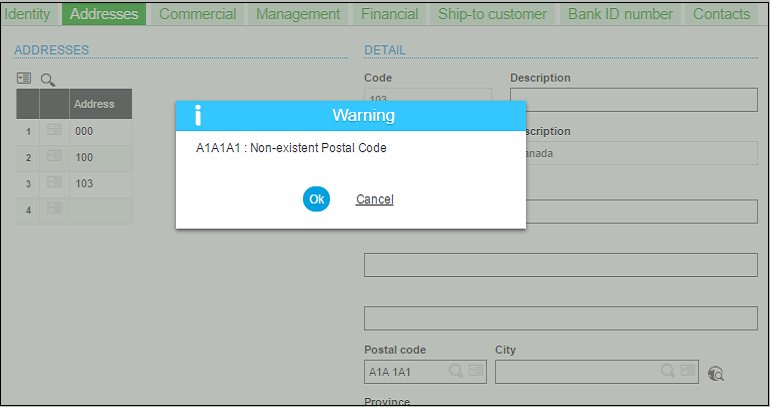Select the Ship-to customer tab
The image size is (771, 407).
coord(492,14)
